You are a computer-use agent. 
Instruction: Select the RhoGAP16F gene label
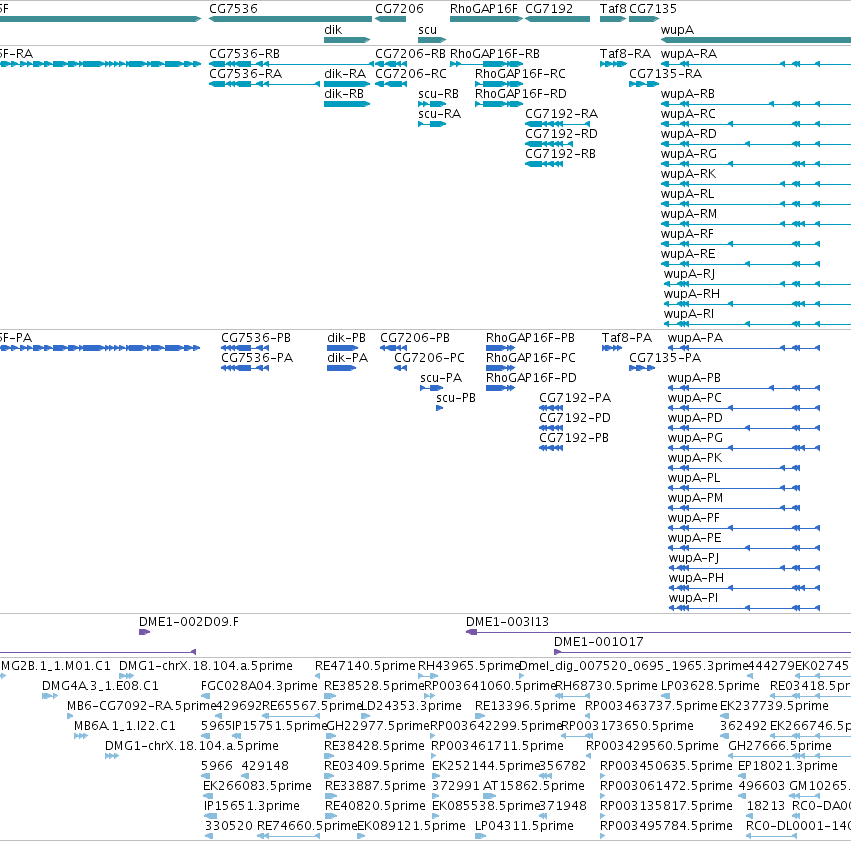[484, 9]
